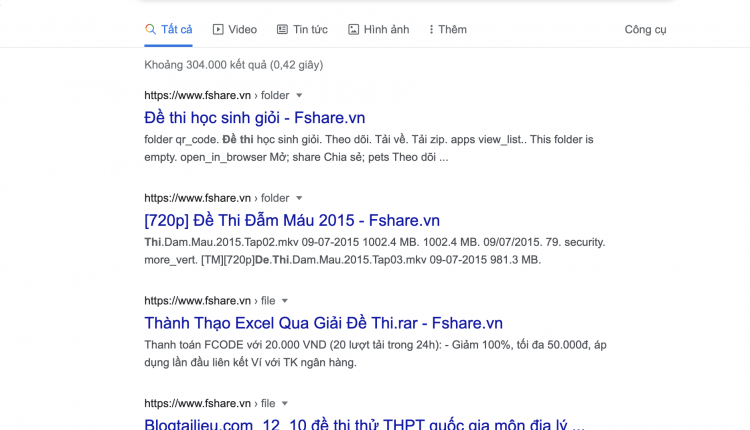Switch to the Tin tức tab
The width and height of the screenshot is (750, 430).
click(x=302, y=30)
